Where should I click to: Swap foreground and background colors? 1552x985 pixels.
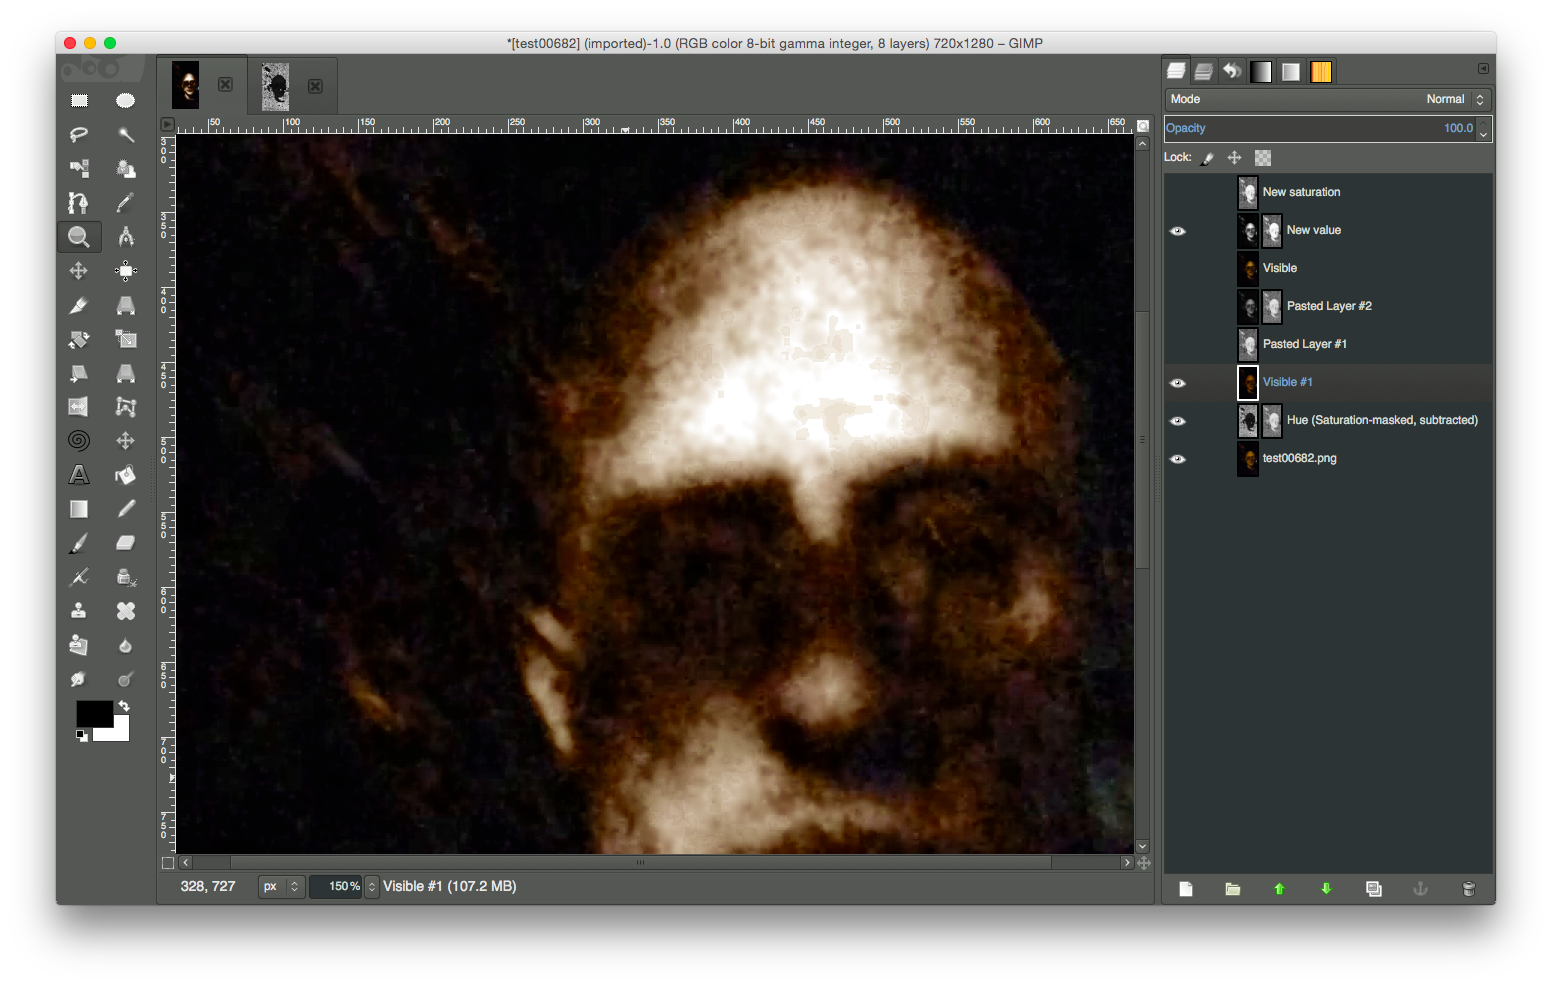[x=124, y=706]
